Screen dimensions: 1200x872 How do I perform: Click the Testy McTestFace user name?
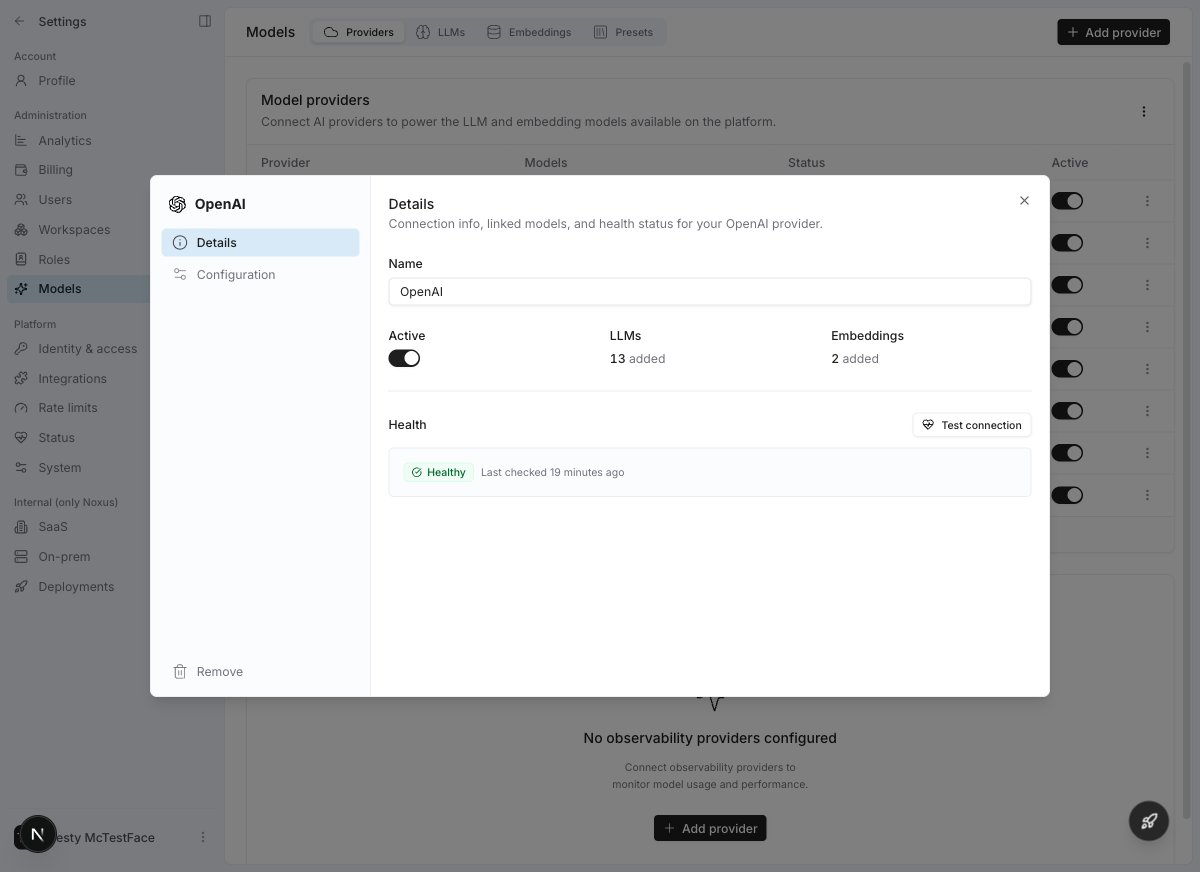pyautogui.click(x=105, y=837)
